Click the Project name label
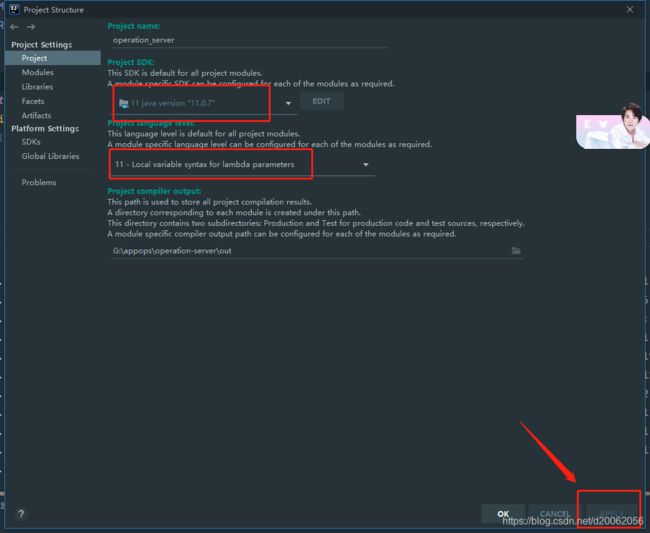The height and width of the screenshot is (533, 650). click(133, 26)
